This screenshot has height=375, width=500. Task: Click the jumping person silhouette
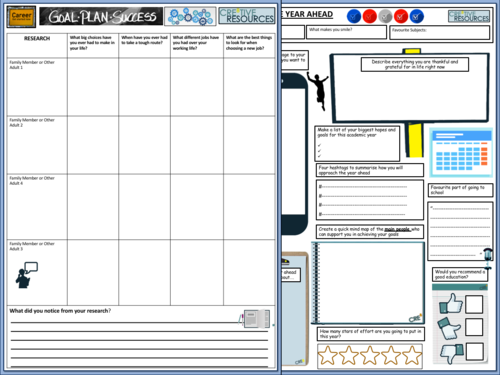click(318, 90)
